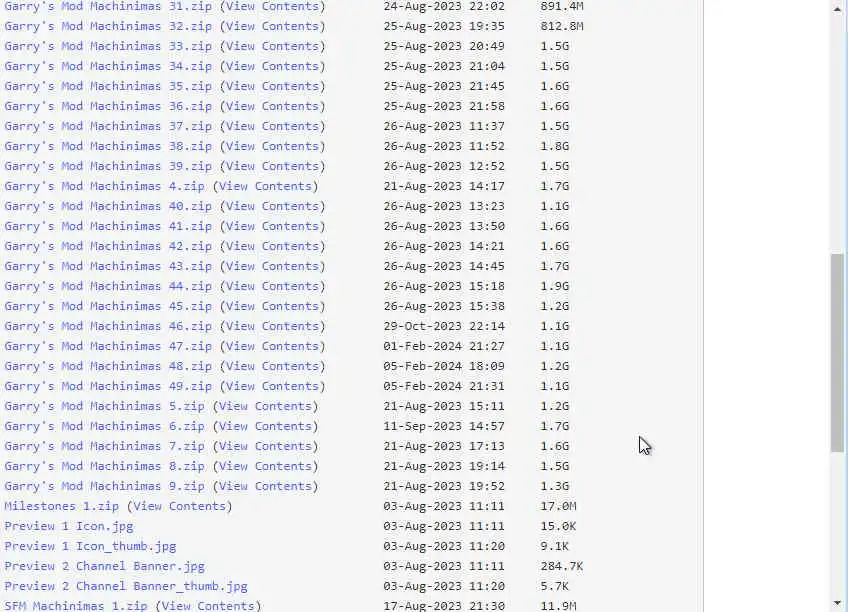Open Preview 2 Channel Banner_thumb.jpg
848x612 pixels.
(126, 587)
